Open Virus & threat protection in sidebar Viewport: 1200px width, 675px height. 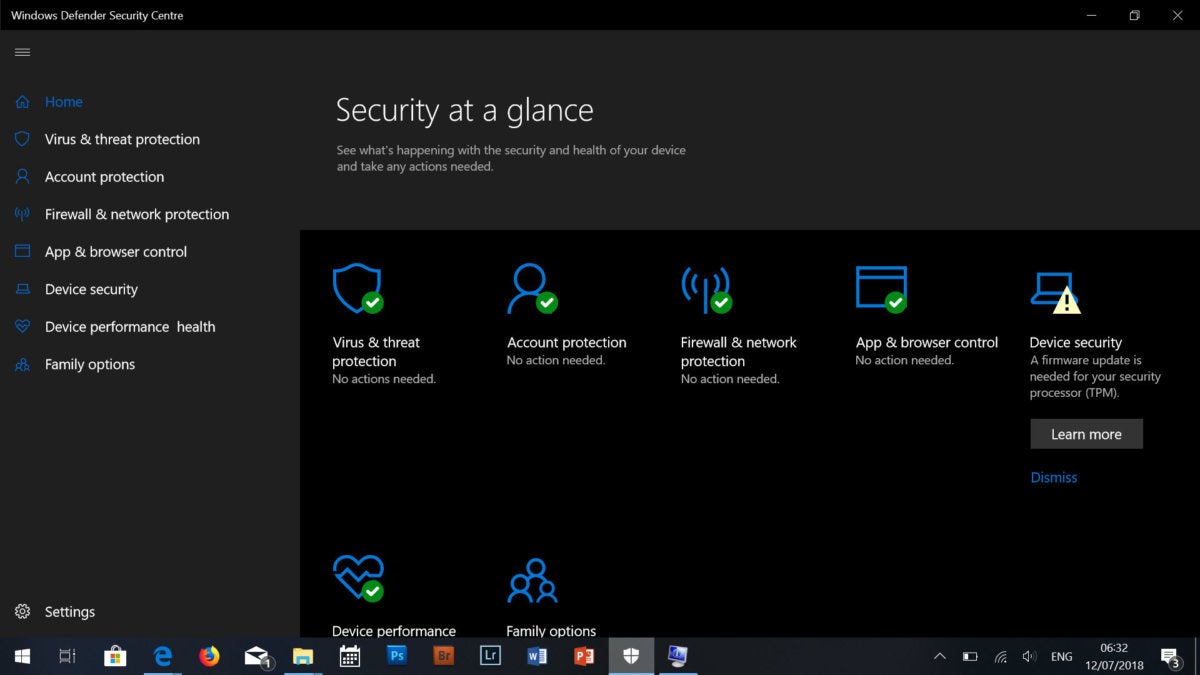click(122, 139)
